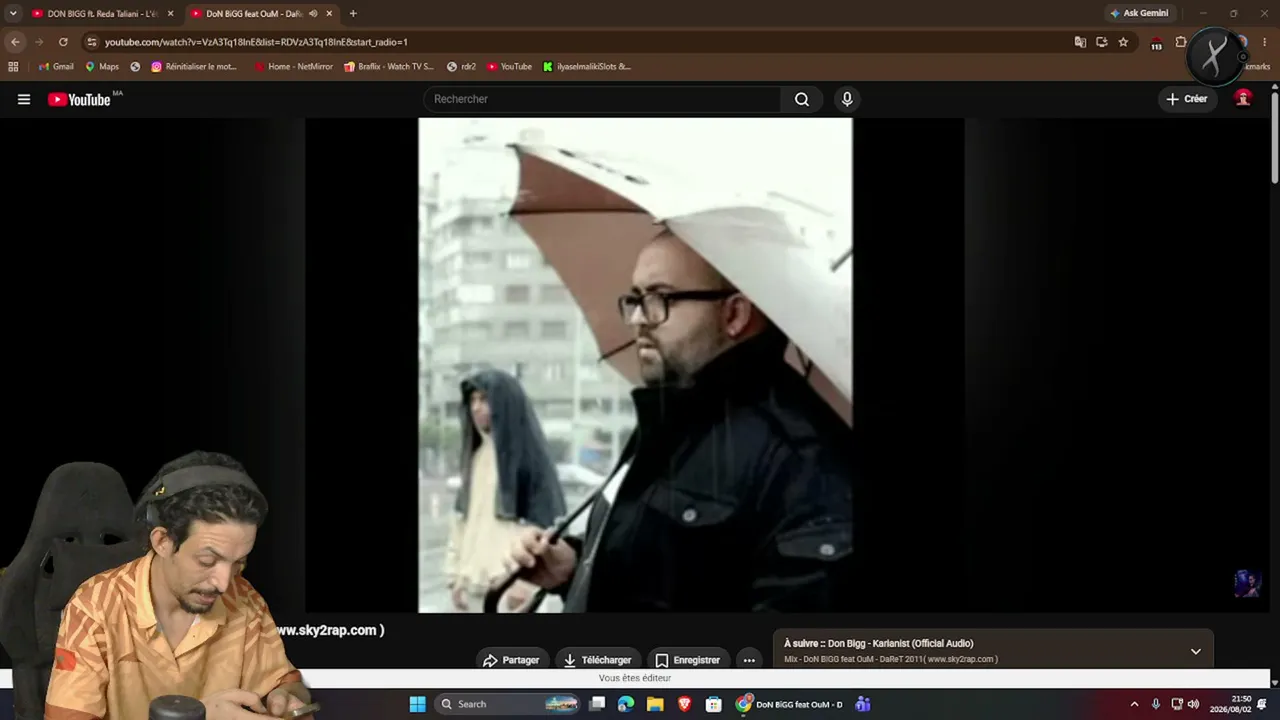This screenshot has width=1280, height=720.
Task: Open Microsoft Store from the taskbar
Action: coord(713,704)
